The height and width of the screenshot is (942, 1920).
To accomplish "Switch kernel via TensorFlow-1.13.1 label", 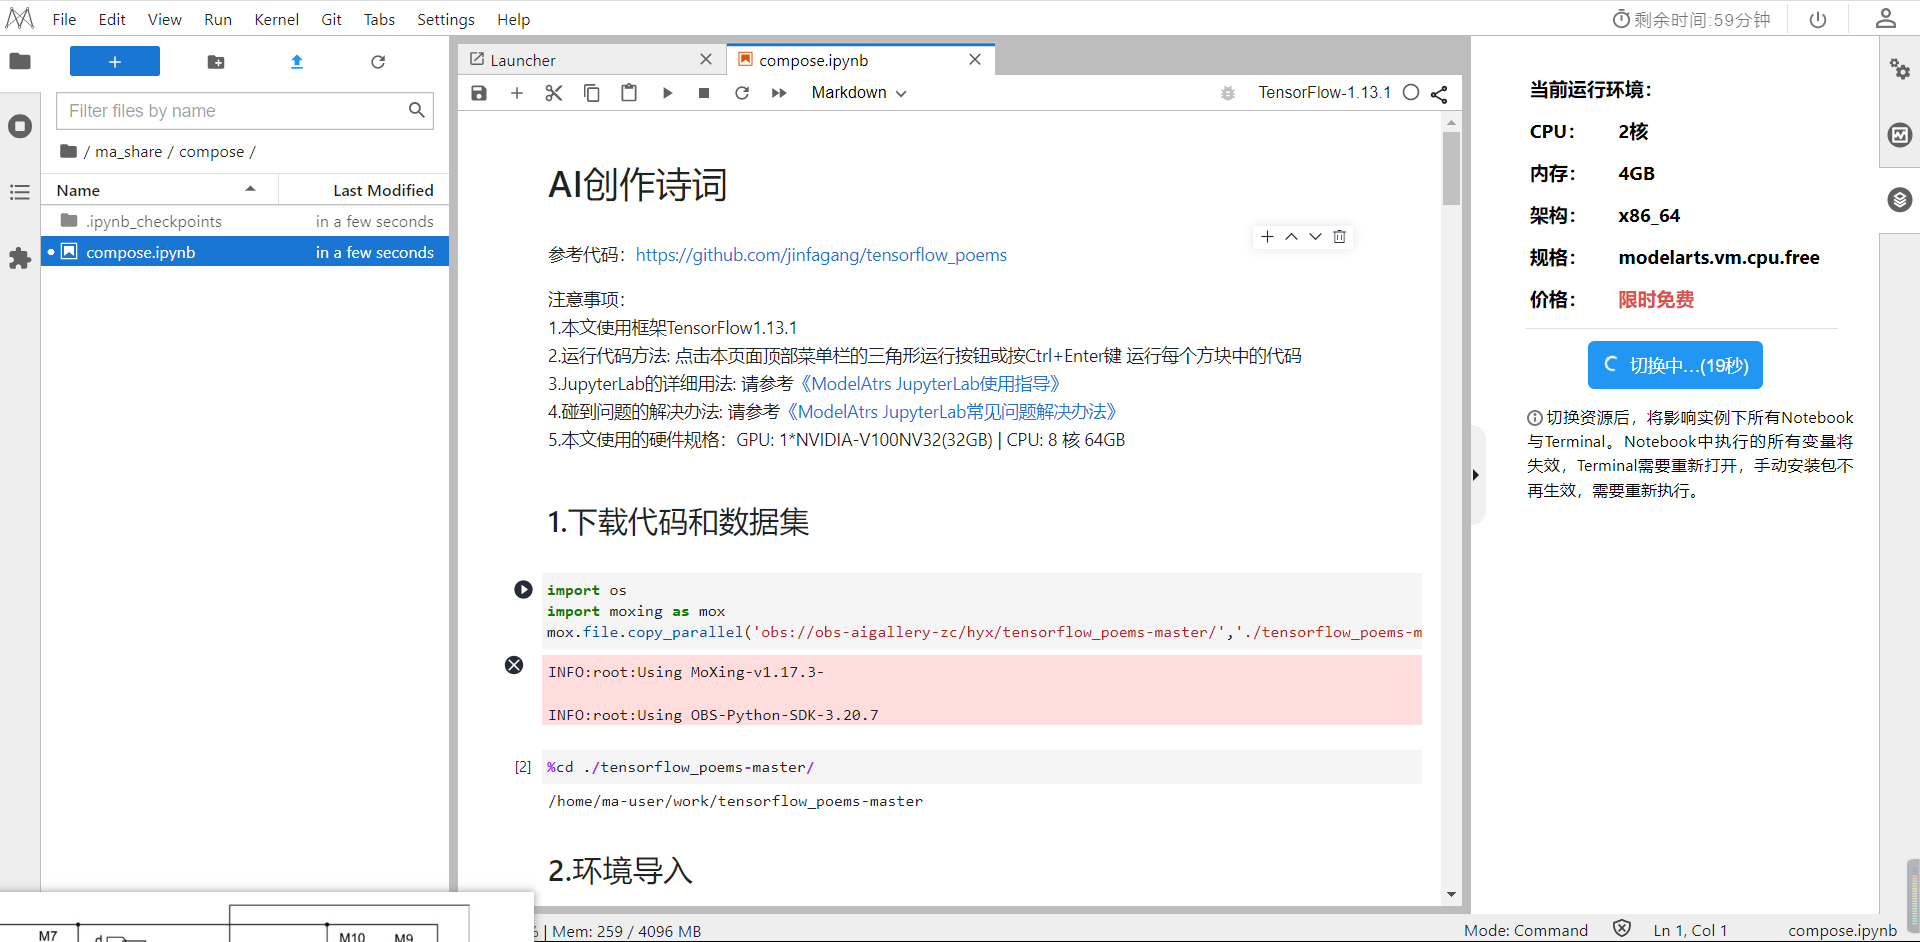I will tap(1324, 92).
